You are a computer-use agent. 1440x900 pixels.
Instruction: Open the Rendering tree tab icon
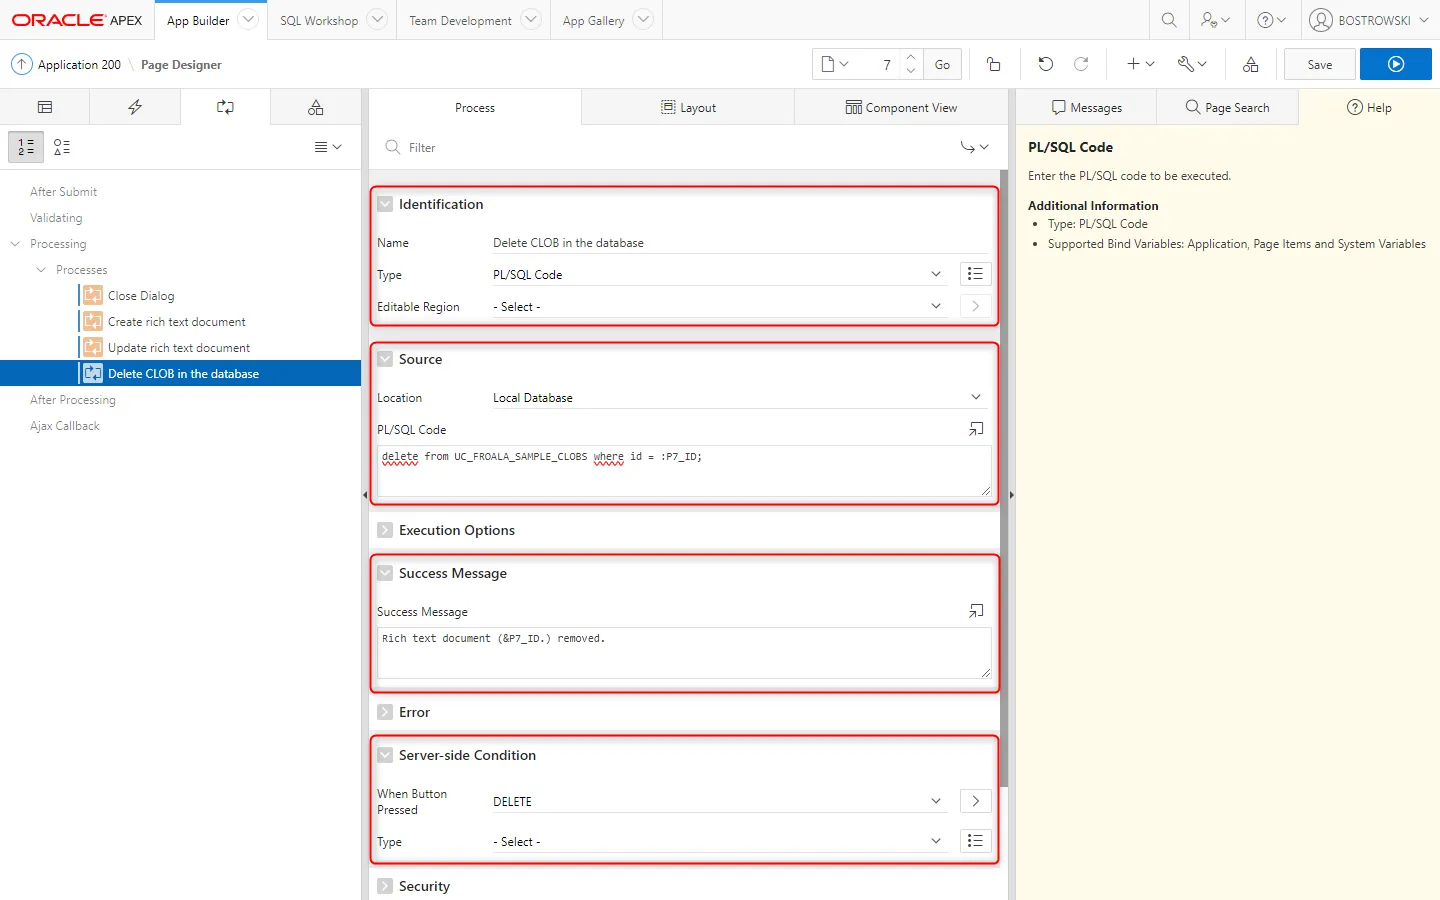point(45,107)
